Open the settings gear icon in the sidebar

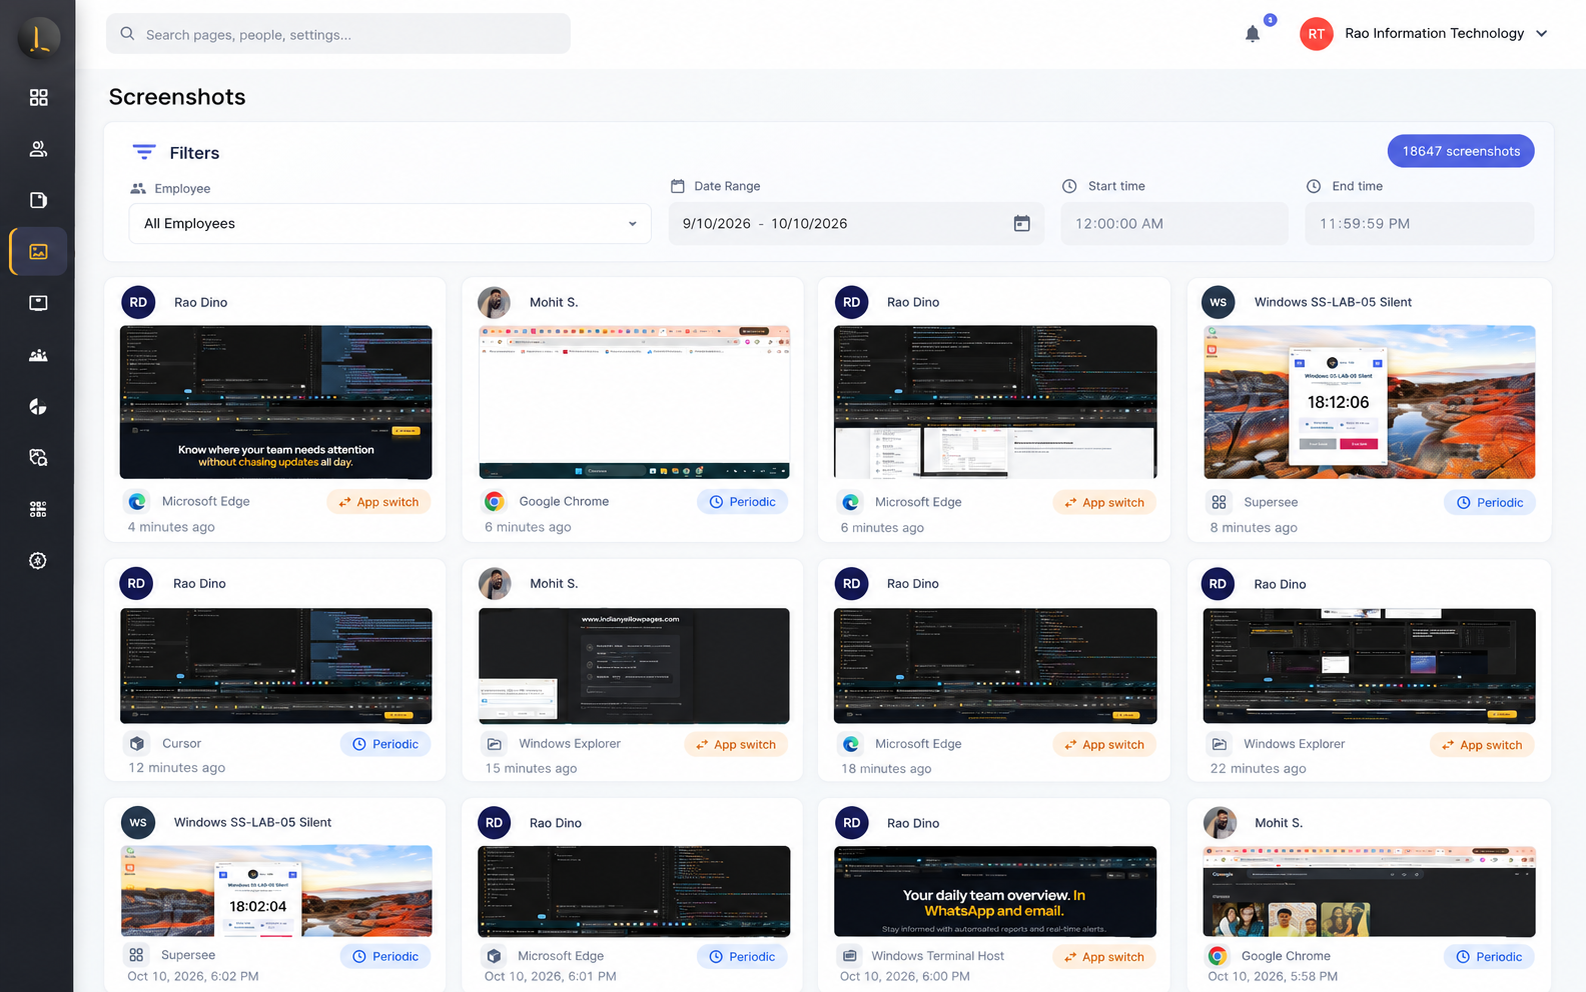coord(38,561)
